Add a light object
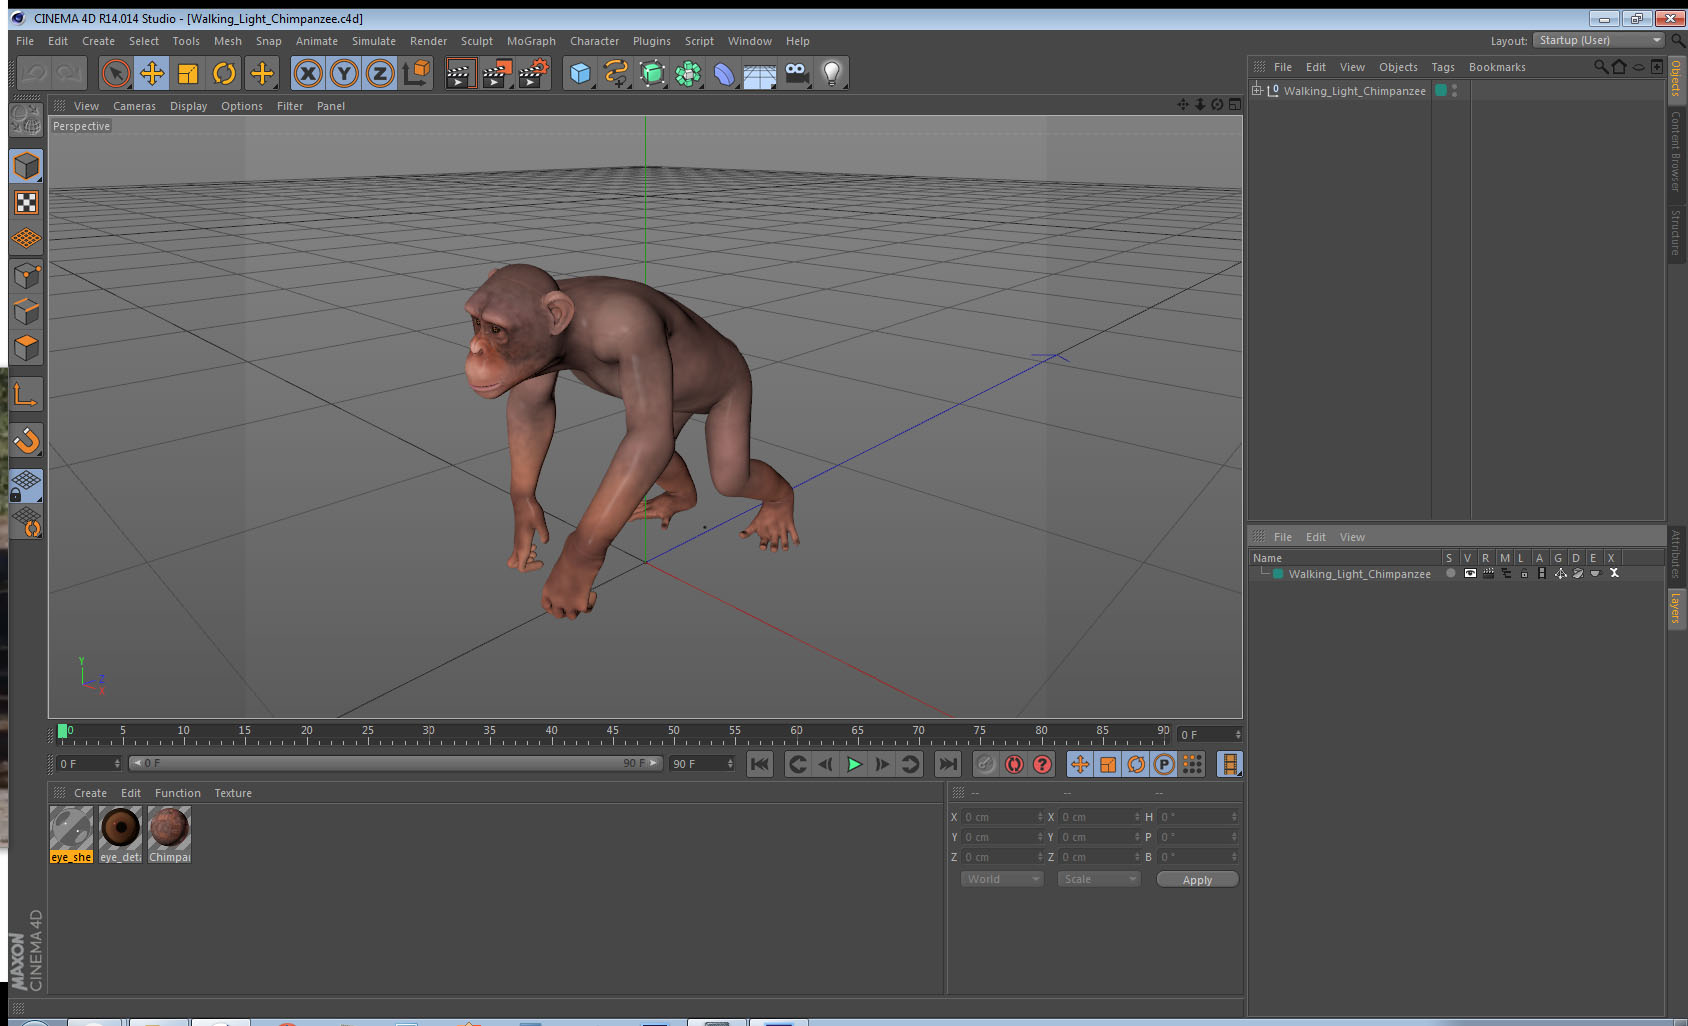This screenshot has width=1688, height=1026. [x=832, y=73]
